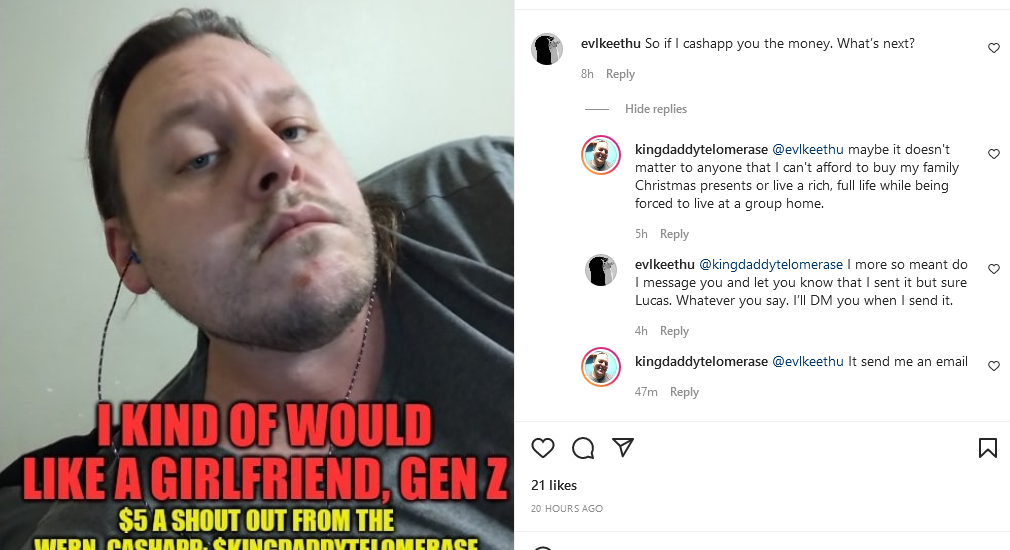Like evlkeethu's 'Whatever you say' reply

994,269
